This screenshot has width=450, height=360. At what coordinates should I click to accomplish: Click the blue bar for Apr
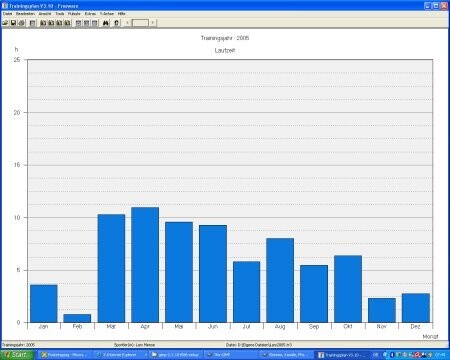tap(145, 265)
